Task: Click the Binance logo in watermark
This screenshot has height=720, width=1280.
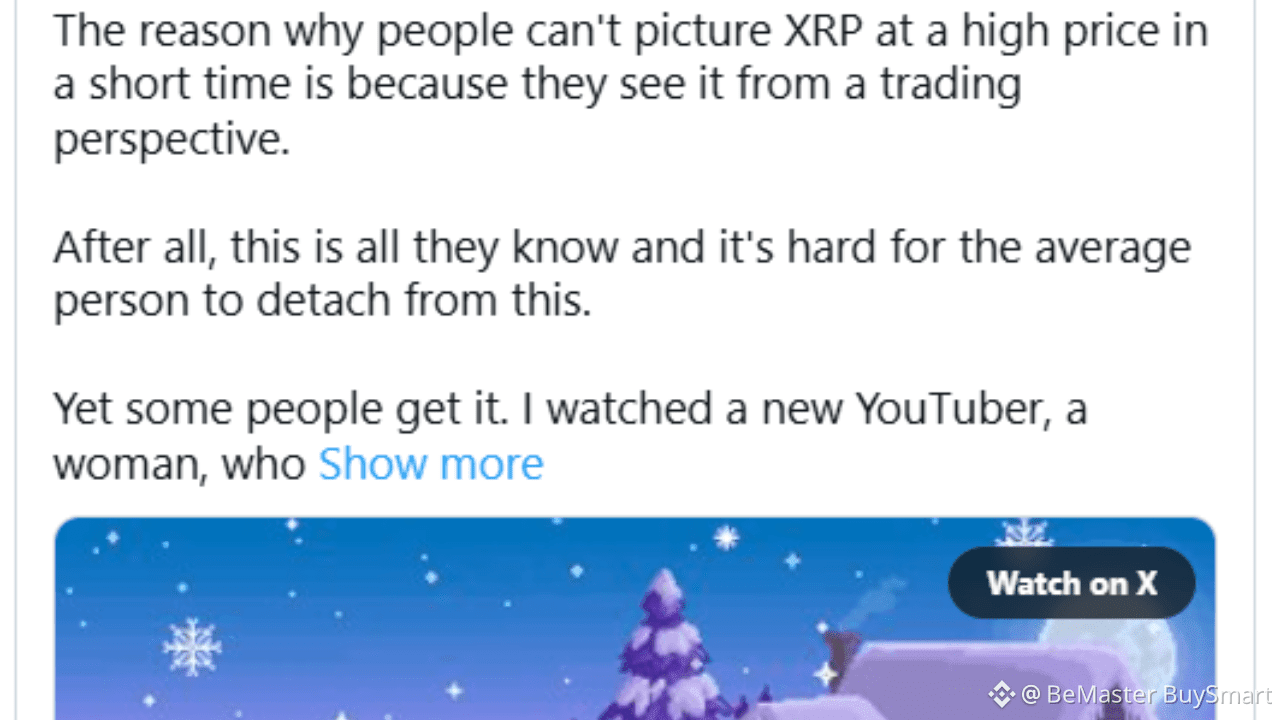Action: click(1001, 694)
